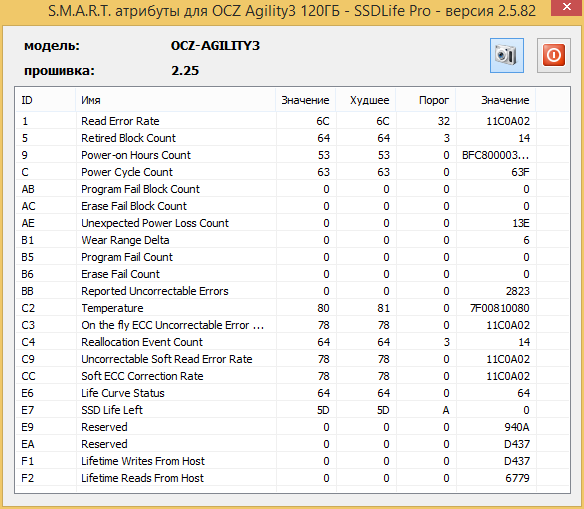Click the Имя column header
This screenshot has height=509, width=584.
(176, 100)
